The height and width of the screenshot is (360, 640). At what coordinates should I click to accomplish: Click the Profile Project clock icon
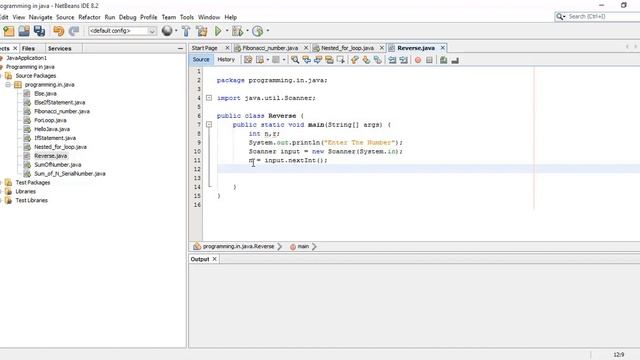pos(258,31)
